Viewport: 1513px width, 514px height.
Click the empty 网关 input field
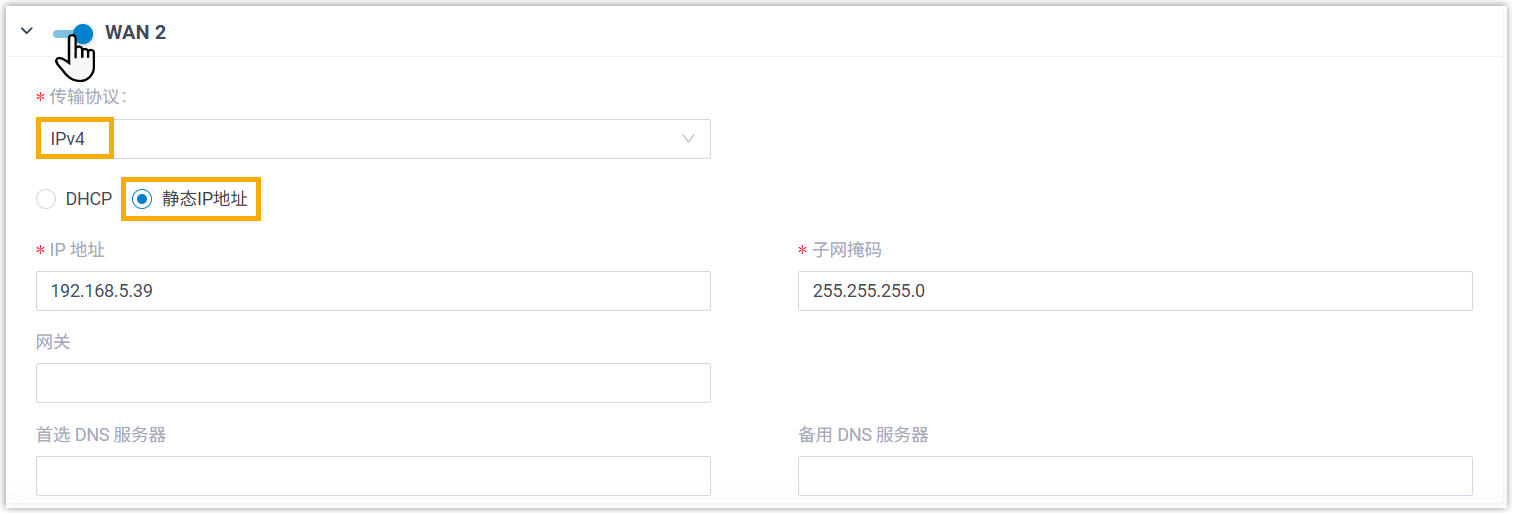372,383
